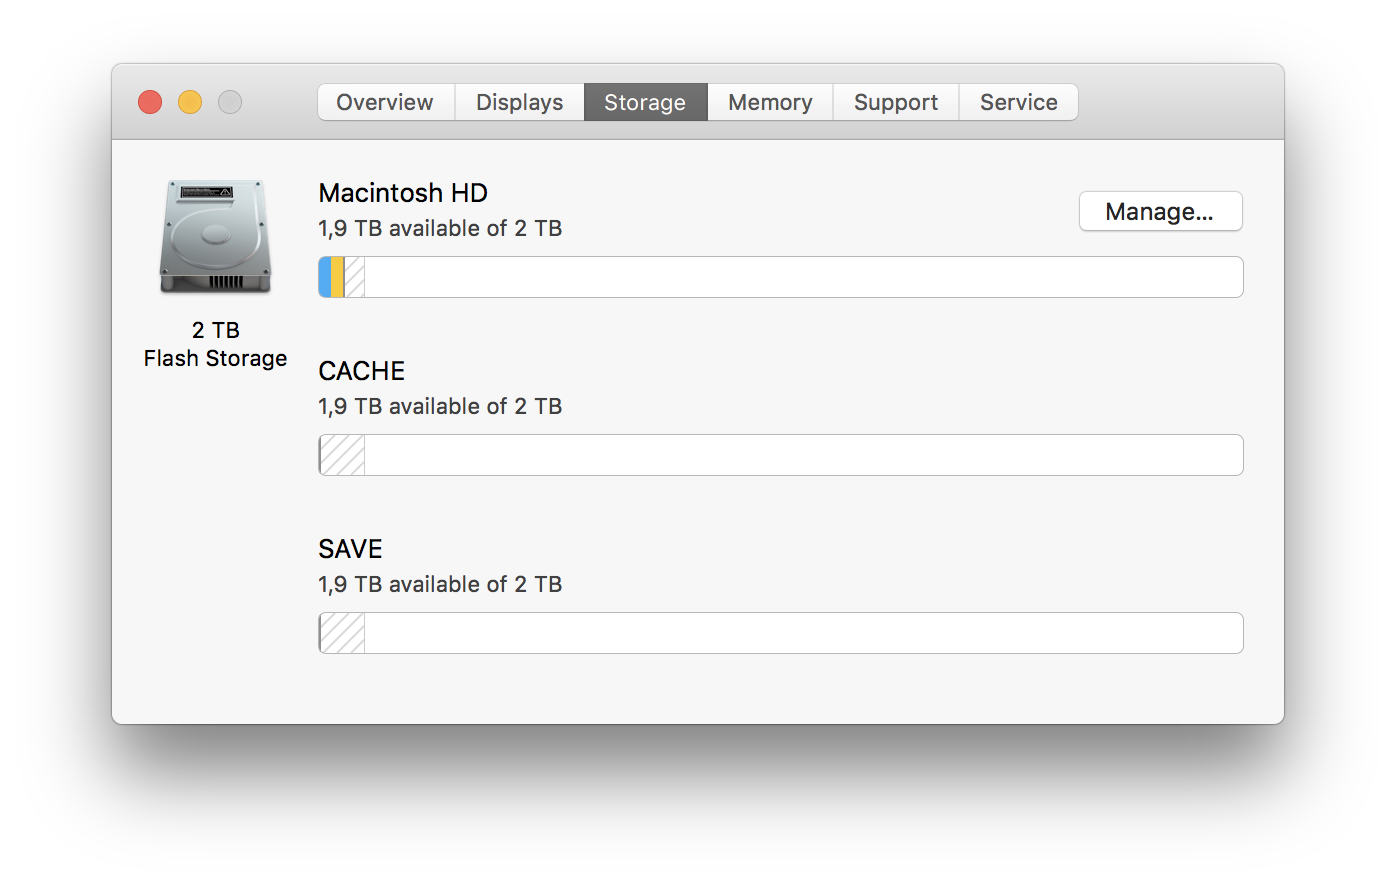Image resolution: width=1396 pixels, height=884 pixels.
Task: Click the Manage... button
Action: pyautogui.click(x=1161, y=211)
